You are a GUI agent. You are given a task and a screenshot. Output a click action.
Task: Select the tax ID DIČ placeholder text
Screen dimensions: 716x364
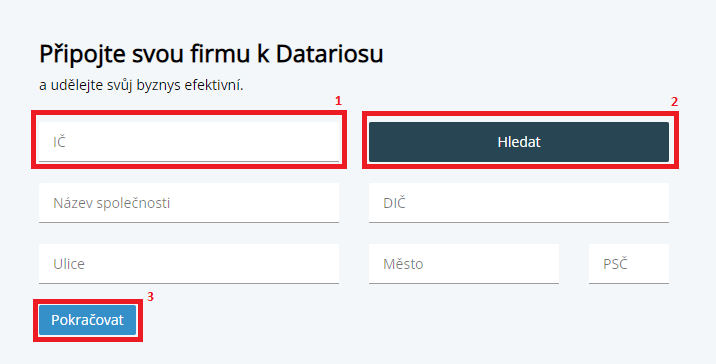point(394,203)
